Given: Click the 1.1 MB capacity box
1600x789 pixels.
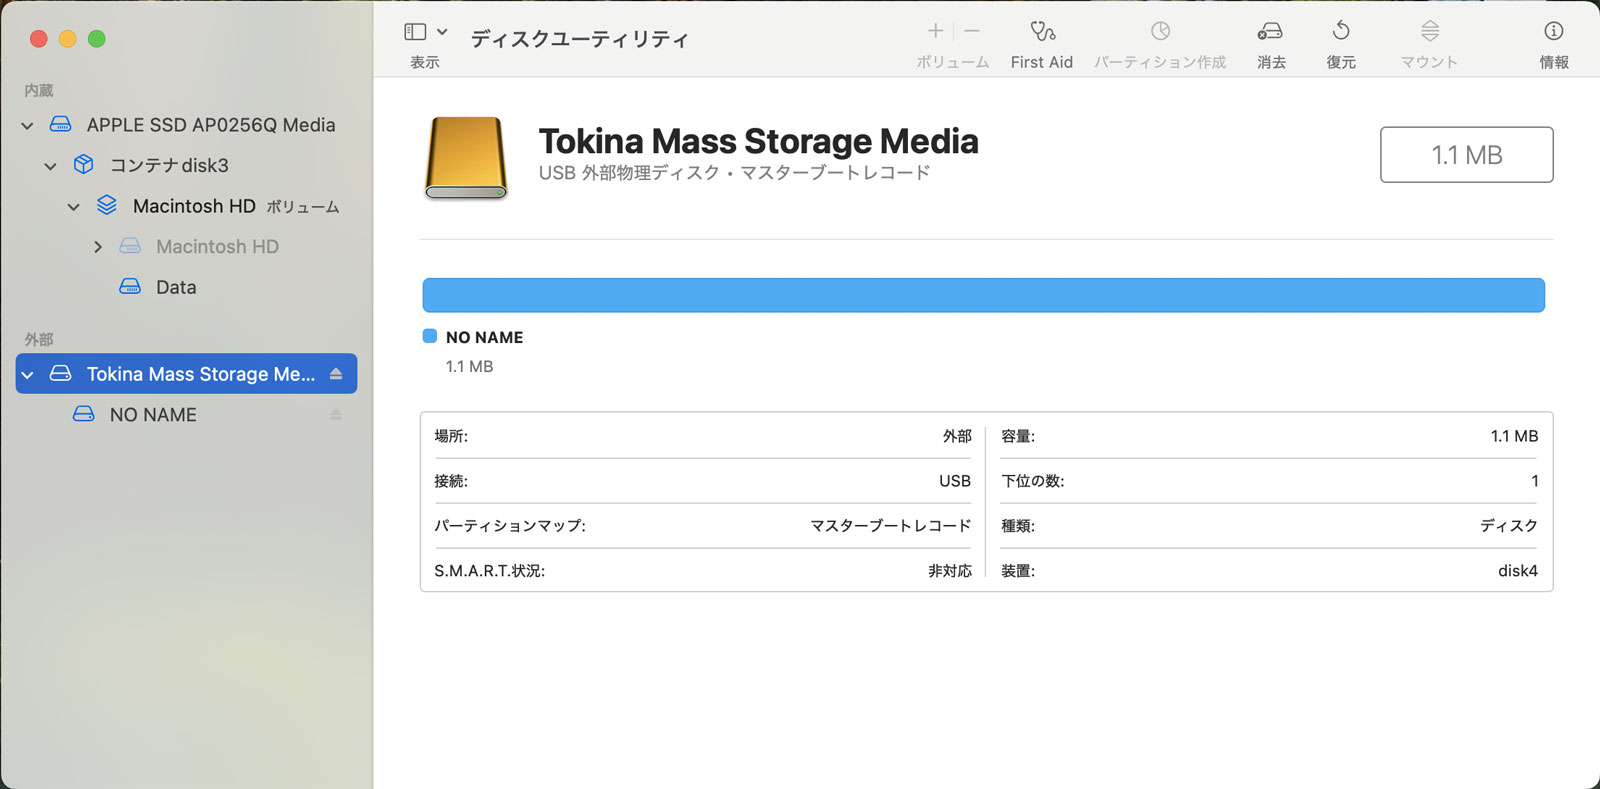Looking at the screenshot, I should click(x=1466, y=155).
